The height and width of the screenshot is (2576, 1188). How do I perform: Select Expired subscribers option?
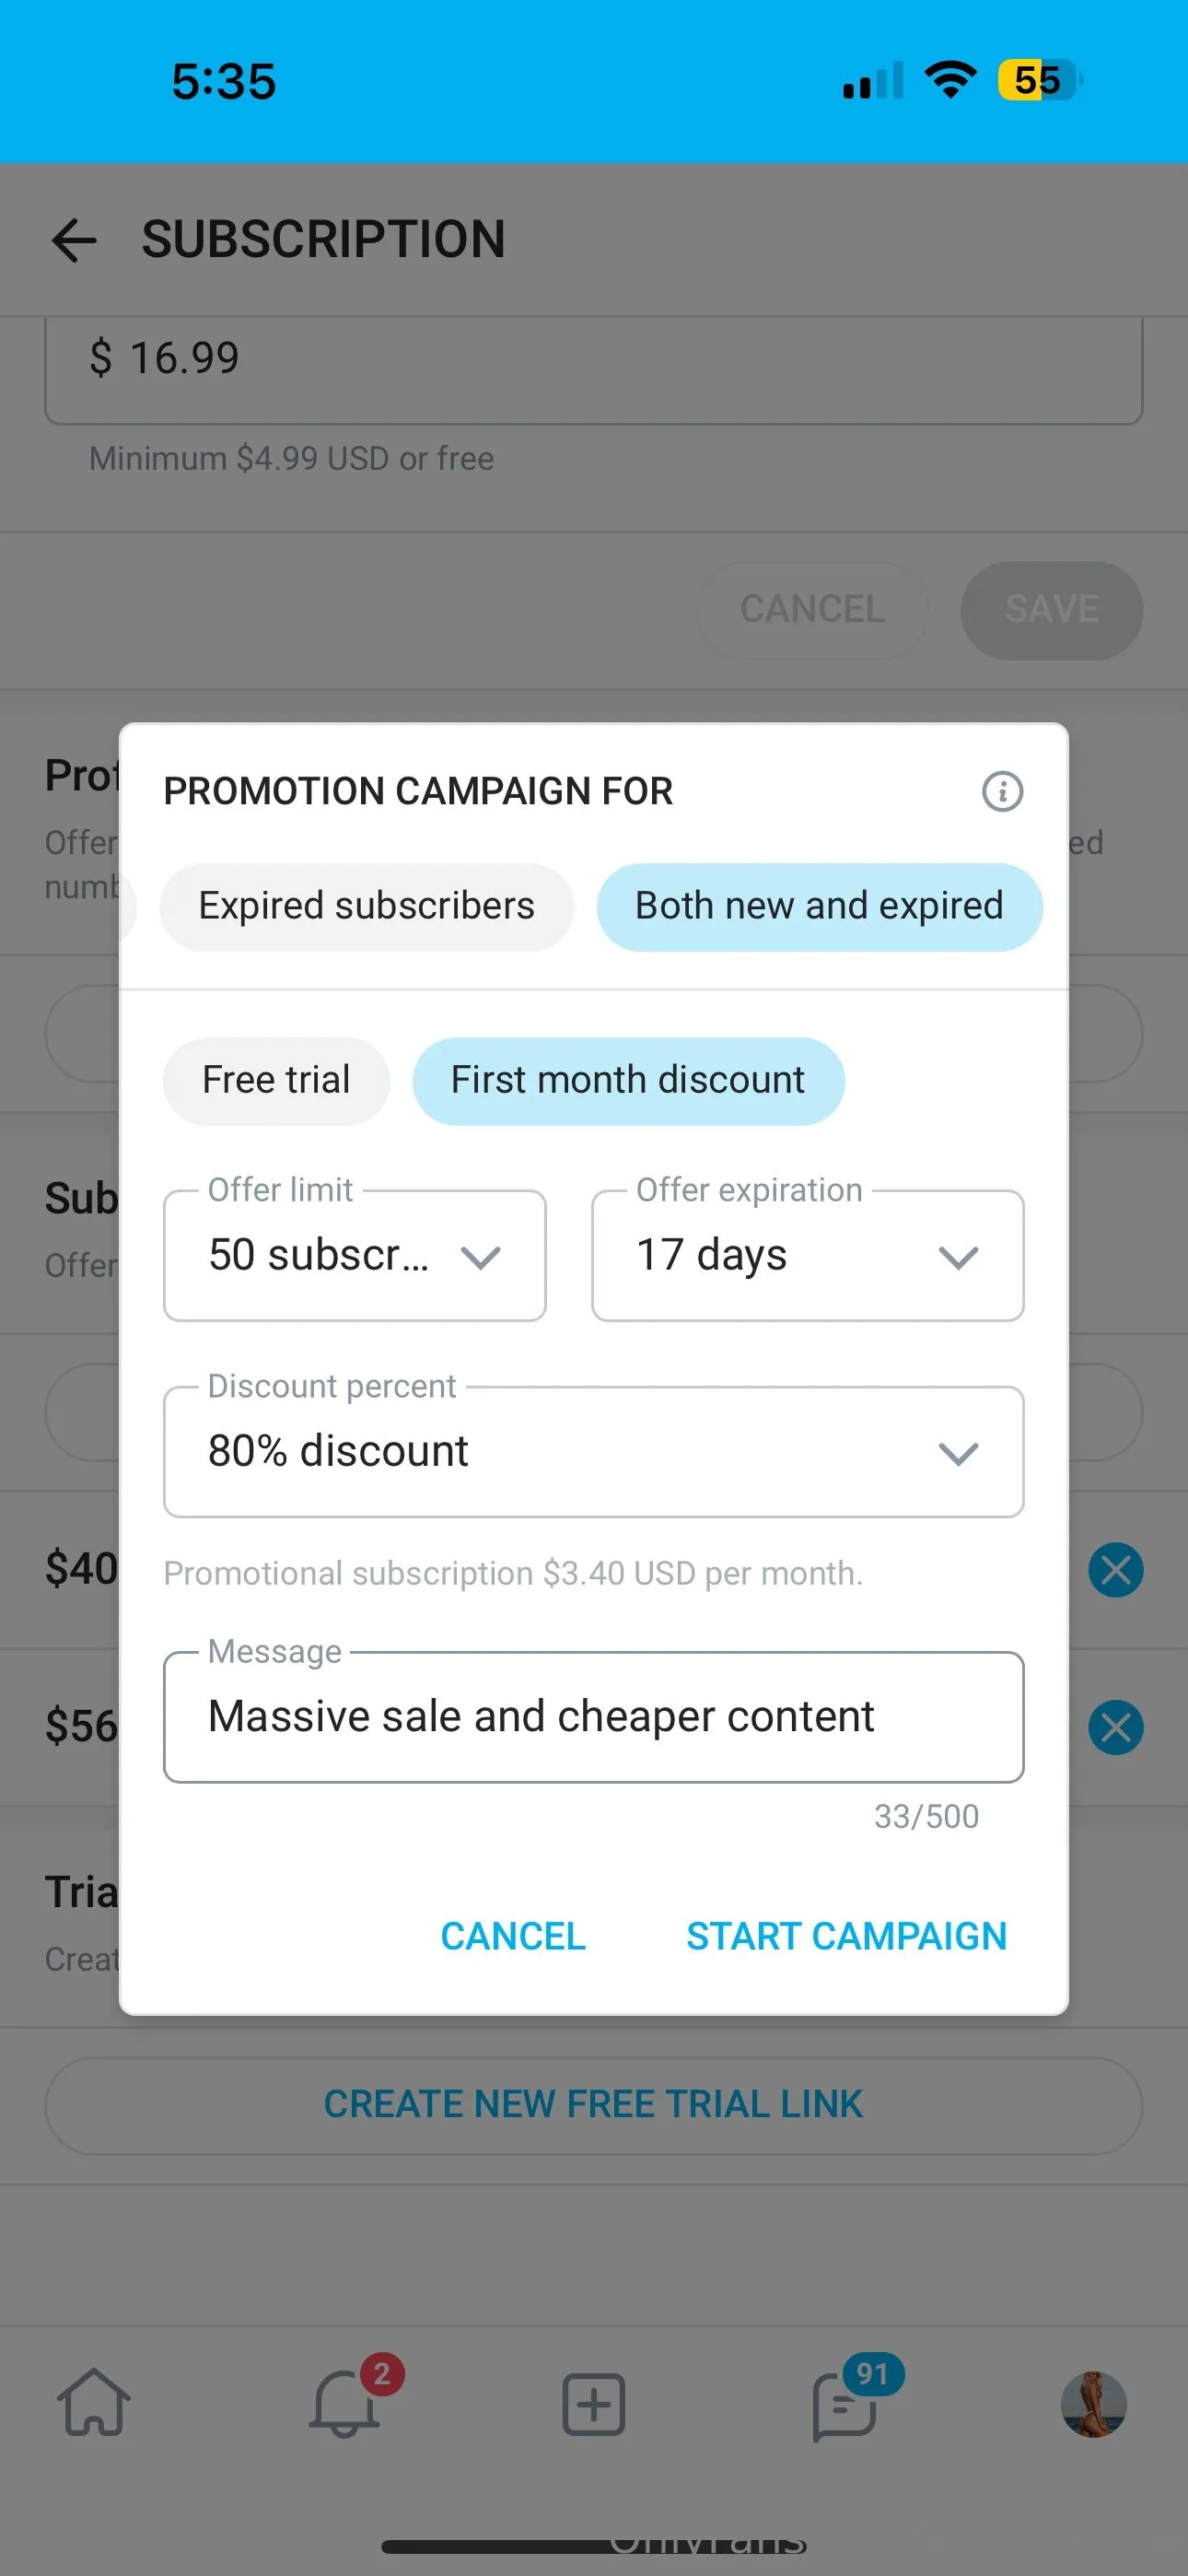coord(366,906)
